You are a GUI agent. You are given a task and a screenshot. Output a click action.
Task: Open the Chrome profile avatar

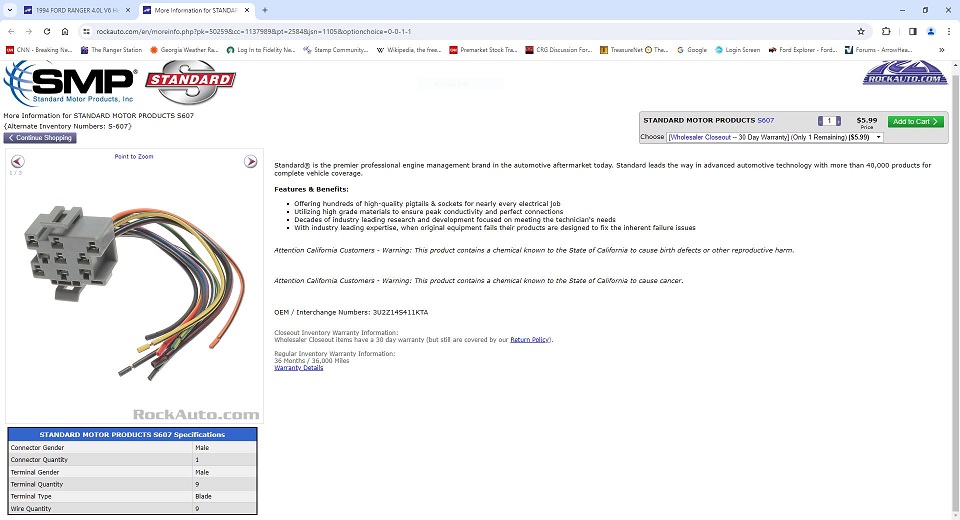931,31
